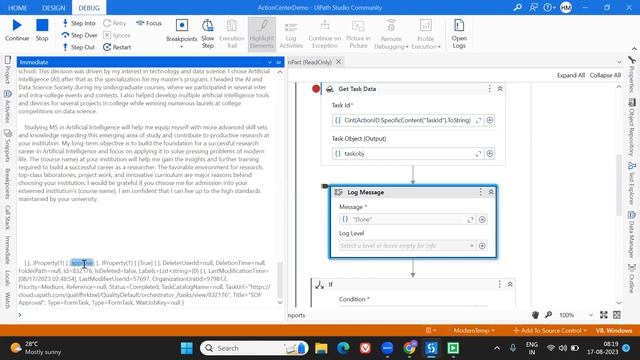The height and width of the screenshot is (360, 640).
Task: Open the Snippets side panel
Action: tap(7, 145)
